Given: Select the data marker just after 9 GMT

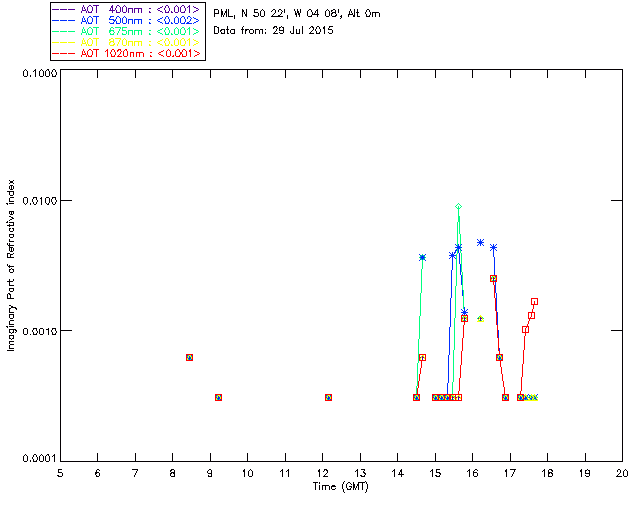Looking at the screenshot, I should click(218, 397).
